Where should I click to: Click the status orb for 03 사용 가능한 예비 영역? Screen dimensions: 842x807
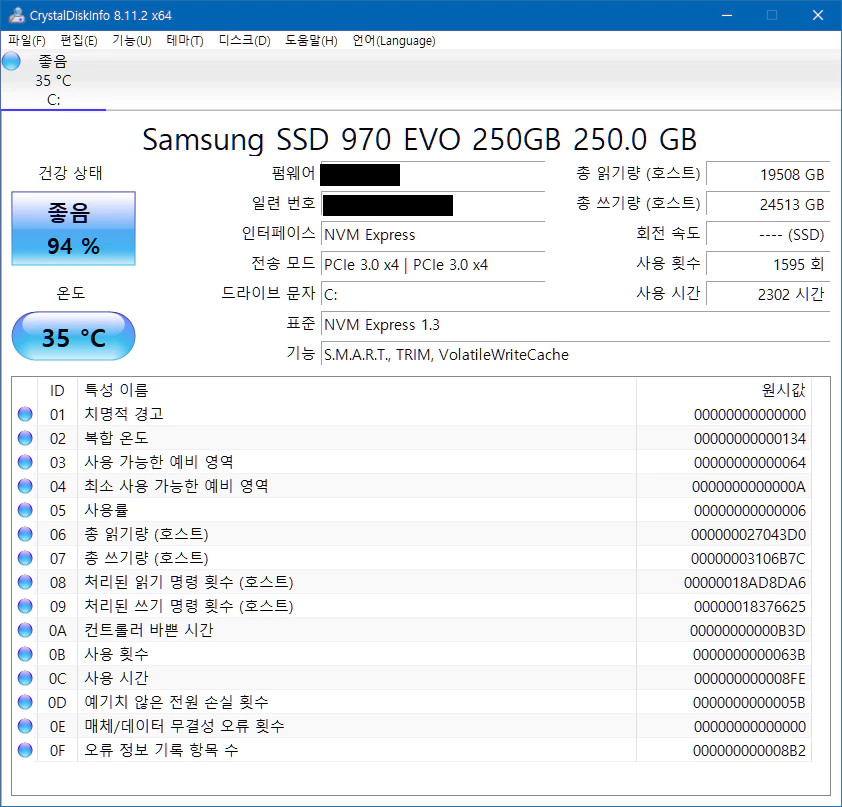(25, 462)
